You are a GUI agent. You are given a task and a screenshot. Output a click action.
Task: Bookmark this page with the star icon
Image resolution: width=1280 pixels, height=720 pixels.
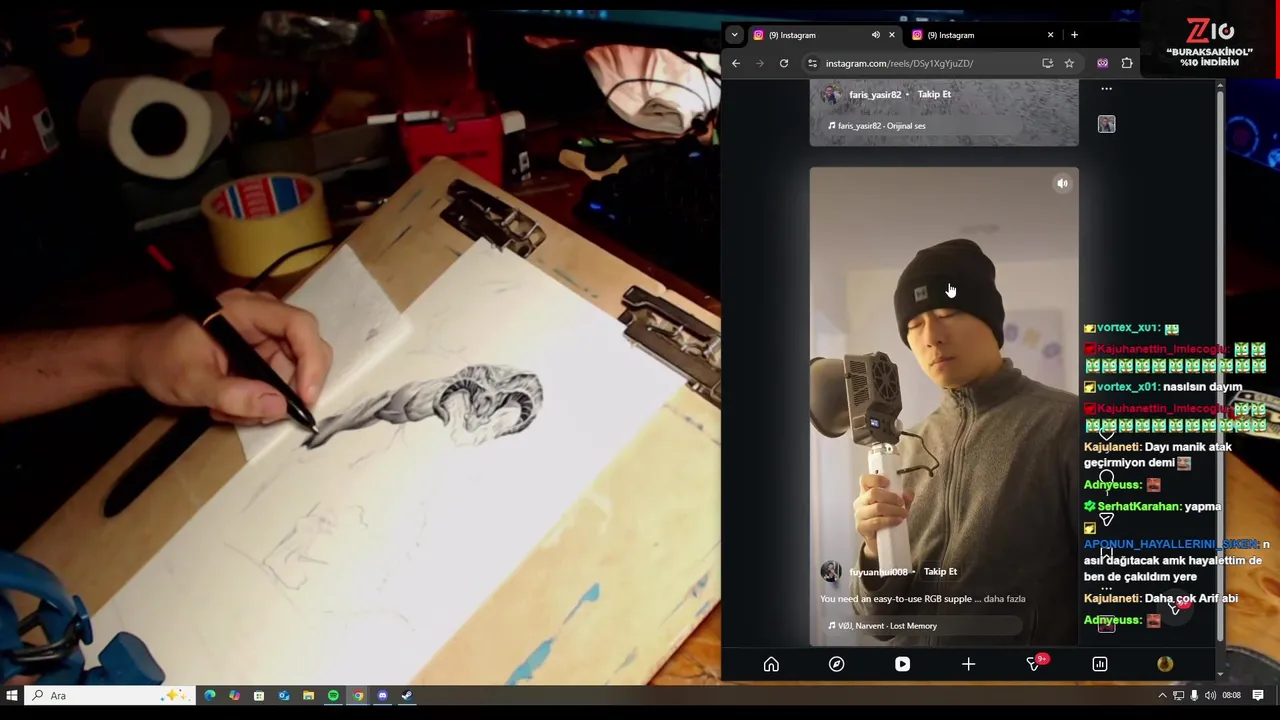(1069, 63)
